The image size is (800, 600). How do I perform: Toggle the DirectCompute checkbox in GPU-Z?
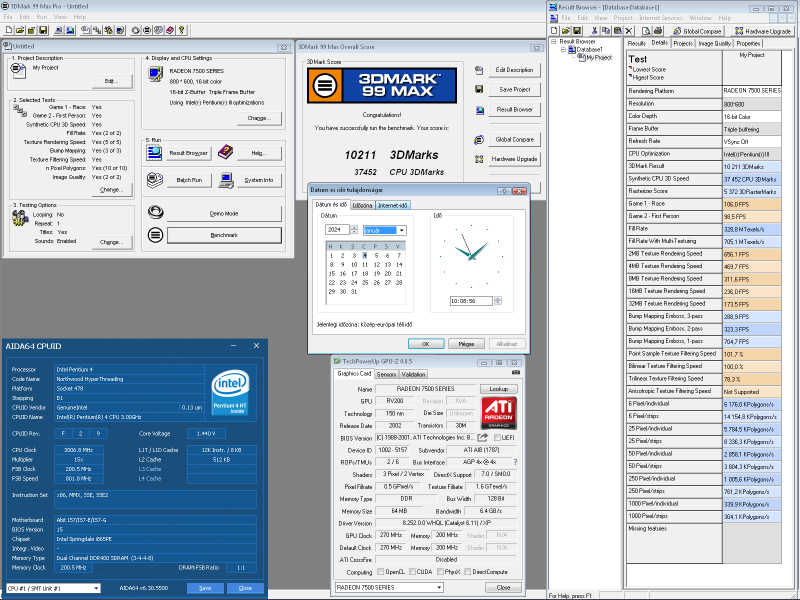pyautogui.click(x=467, y=571)
